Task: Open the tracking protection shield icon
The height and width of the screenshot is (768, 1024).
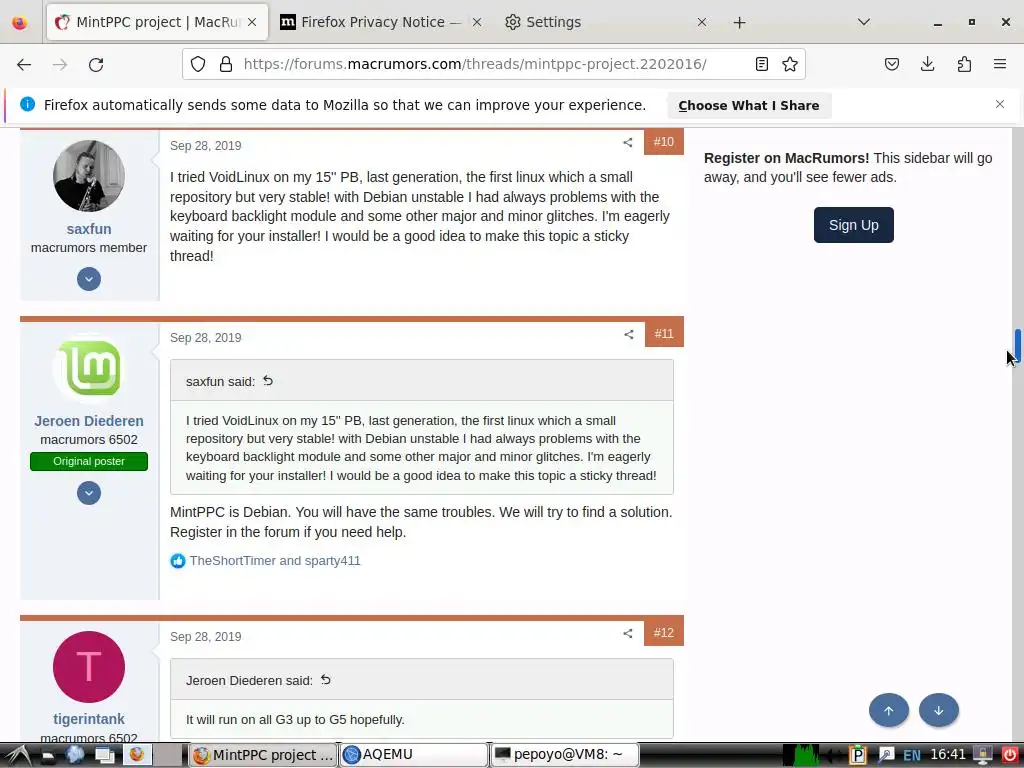Action: click(x=198, y=64)
